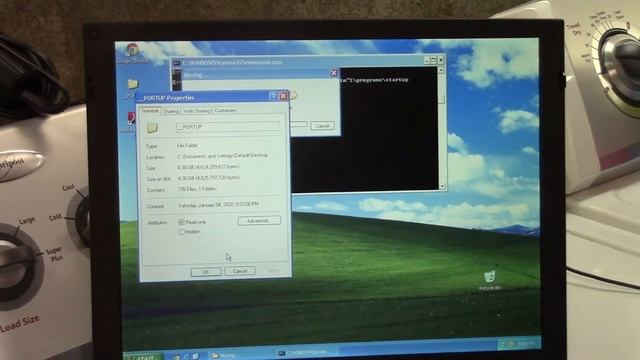Click the help question mark in Properties title bar
Screen dimensions: 640x360
coord(273,96)
